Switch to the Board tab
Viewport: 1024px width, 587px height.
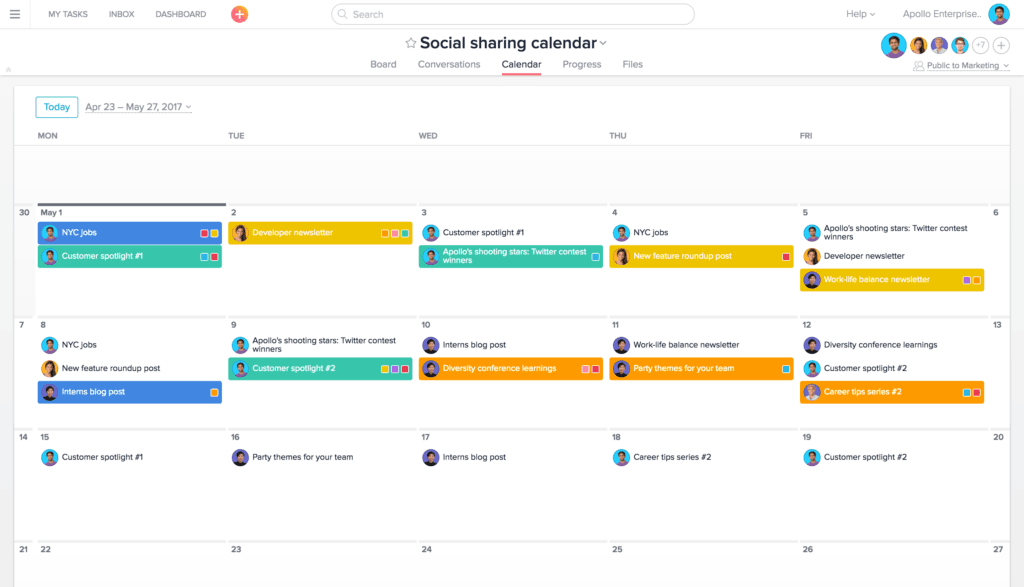pyautogui.click(x=383, y=65)
